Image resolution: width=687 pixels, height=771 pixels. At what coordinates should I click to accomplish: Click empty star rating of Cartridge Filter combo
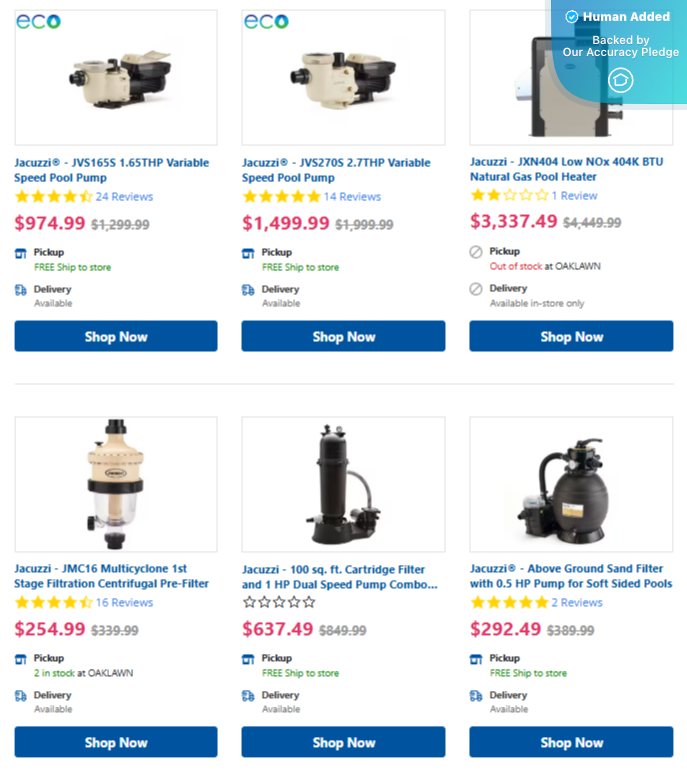point(279,602)
